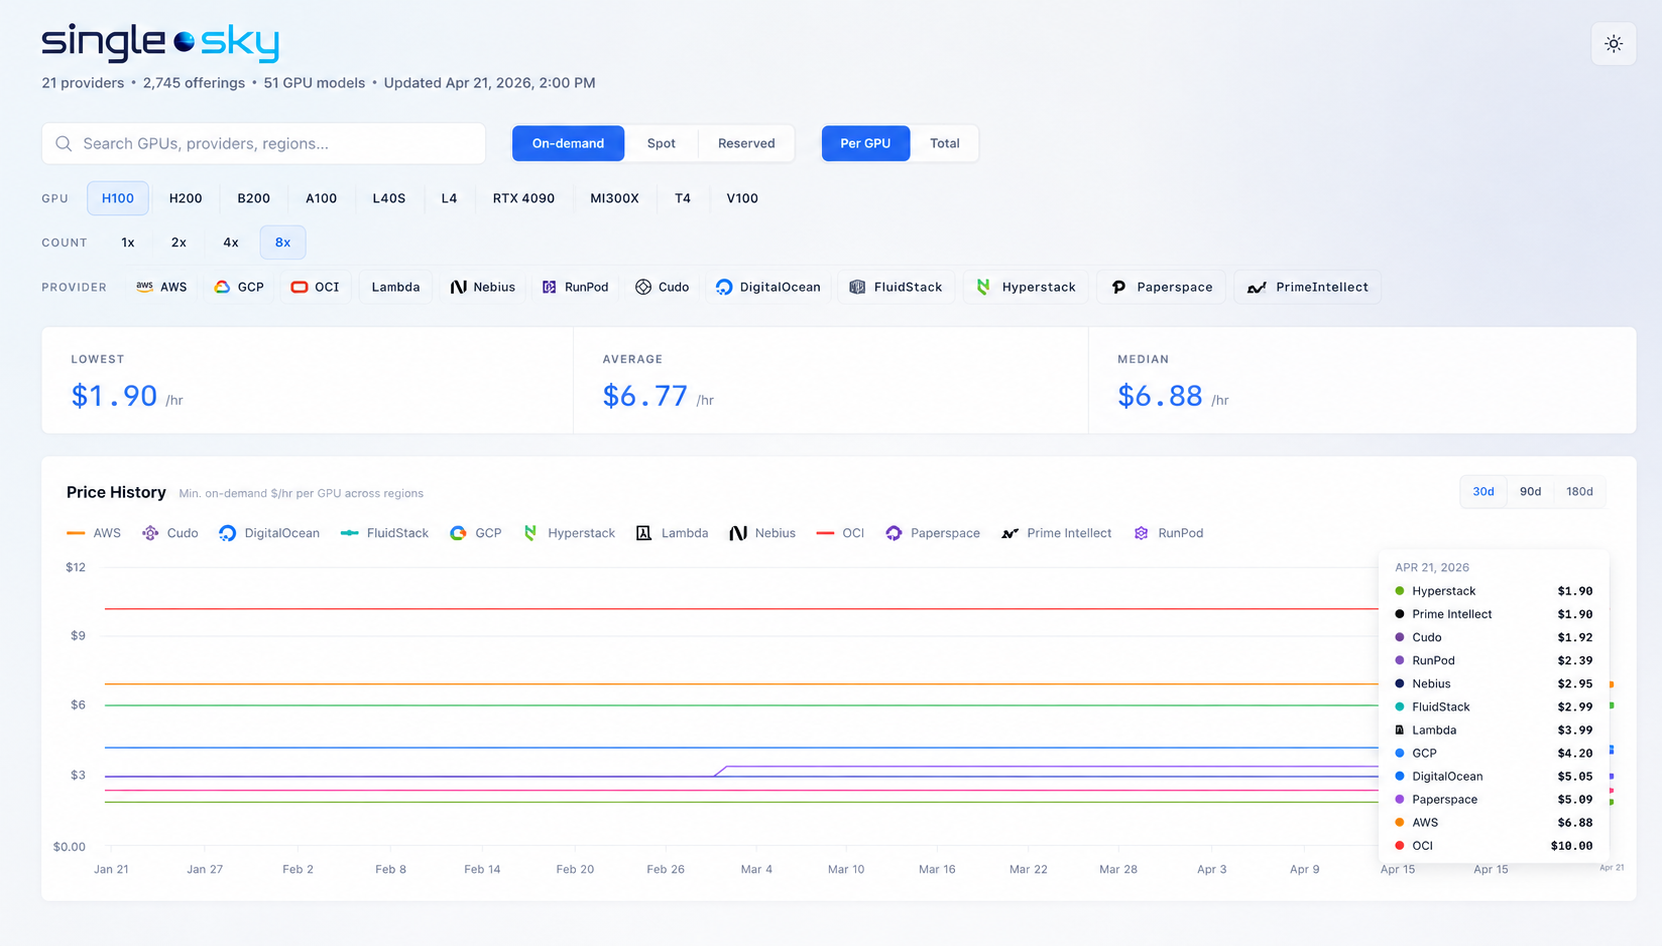The width and height of the screenshot is (1662, 946).
Task: Click the single sky logo
Action: [160, 42]
